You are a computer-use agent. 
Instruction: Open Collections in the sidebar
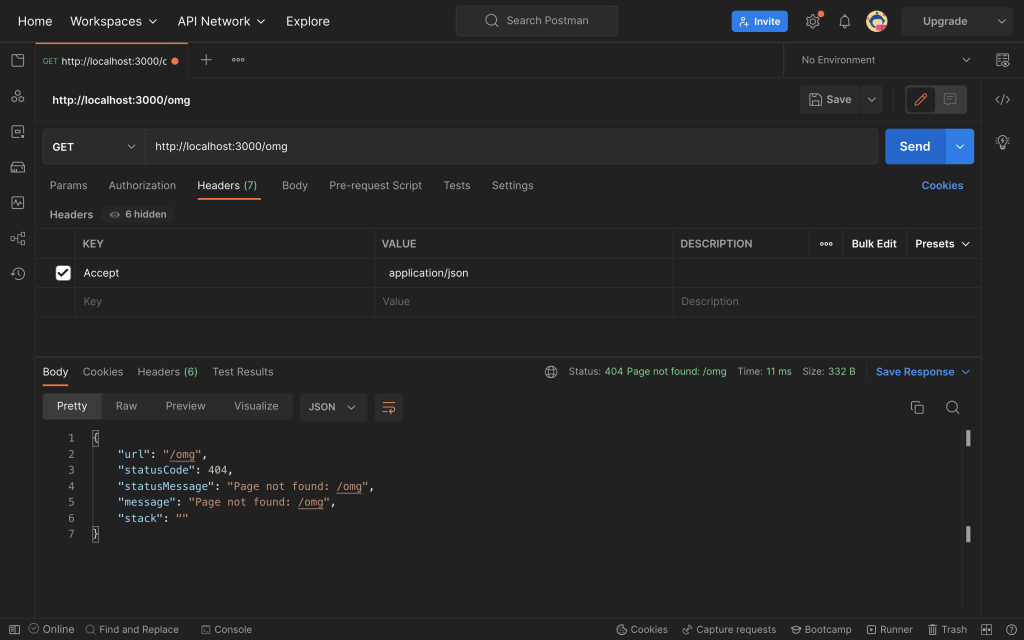click(x=18, y=61)
